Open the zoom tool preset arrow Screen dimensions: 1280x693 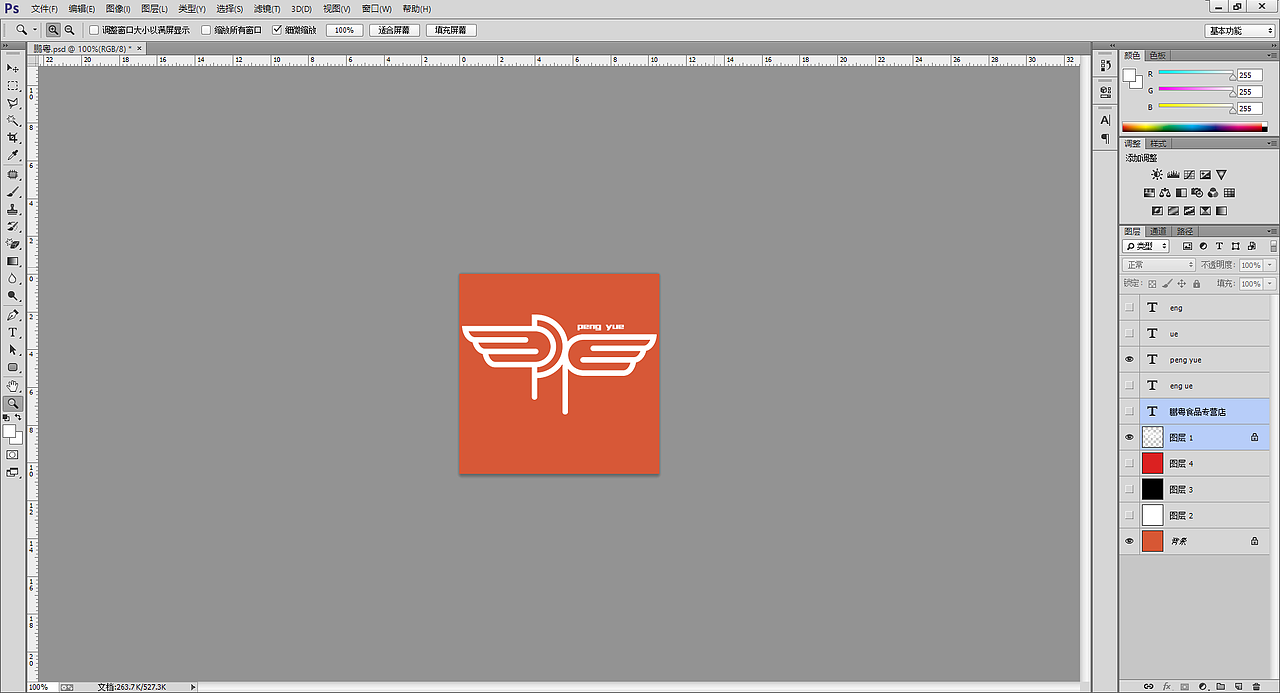35,30
